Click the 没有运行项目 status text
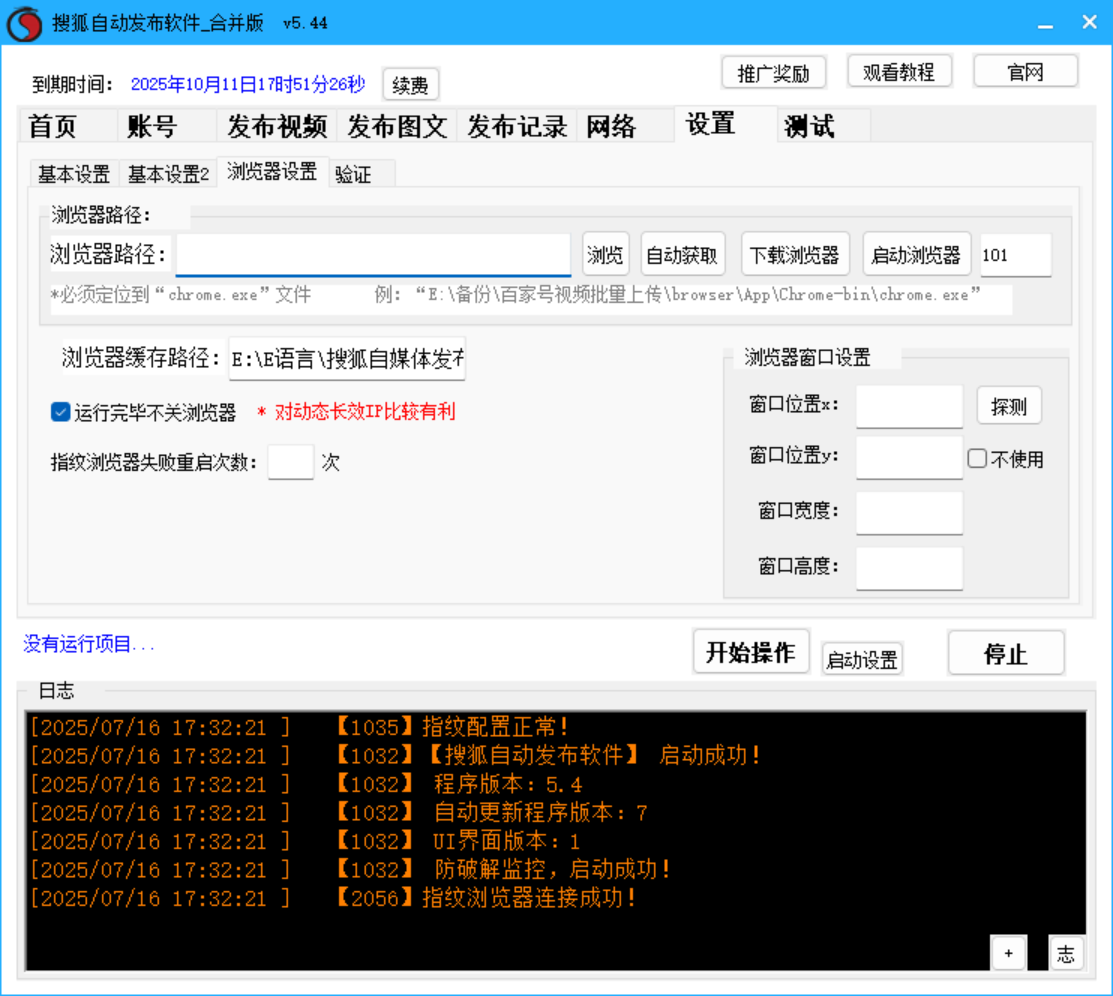The width and height of the screenshot is (1113, 996). point(89,644)
